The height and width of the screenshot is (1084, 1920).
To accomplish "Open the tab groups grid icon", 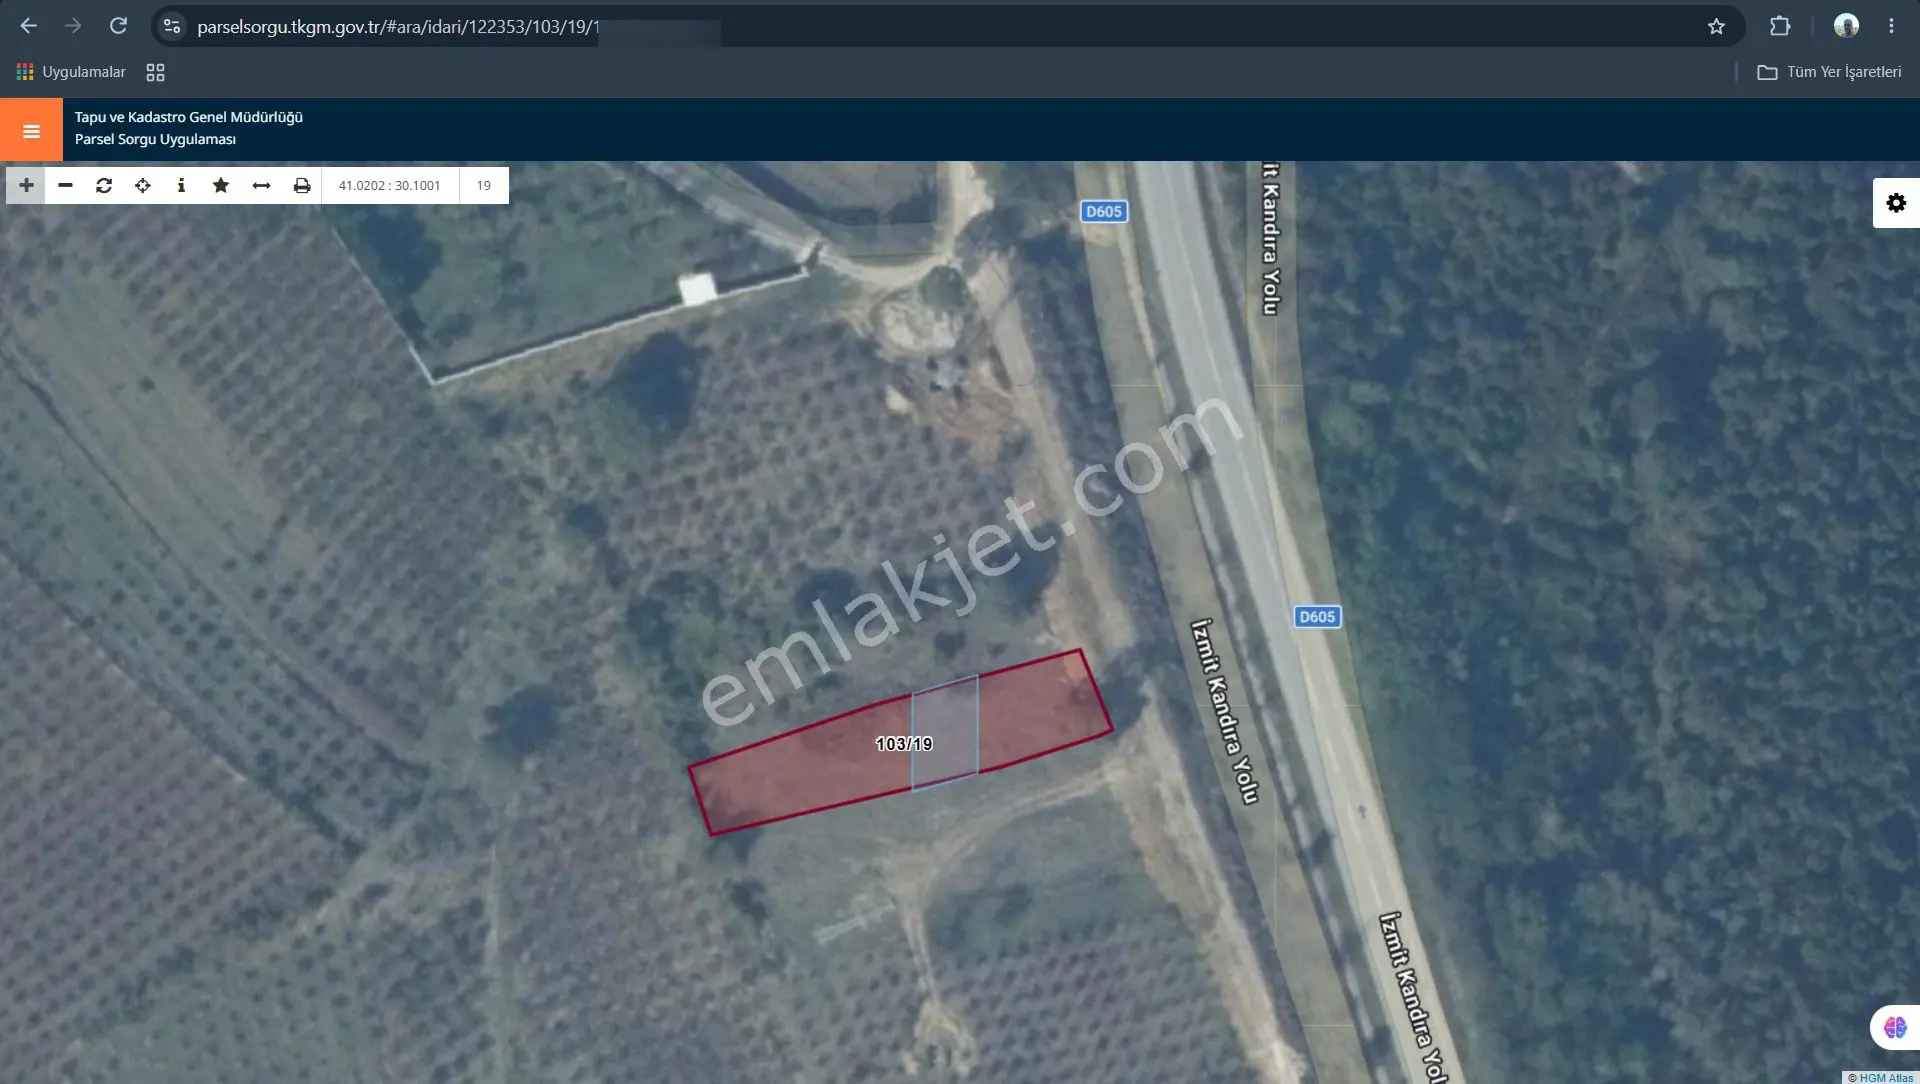I will coord(155,72).
